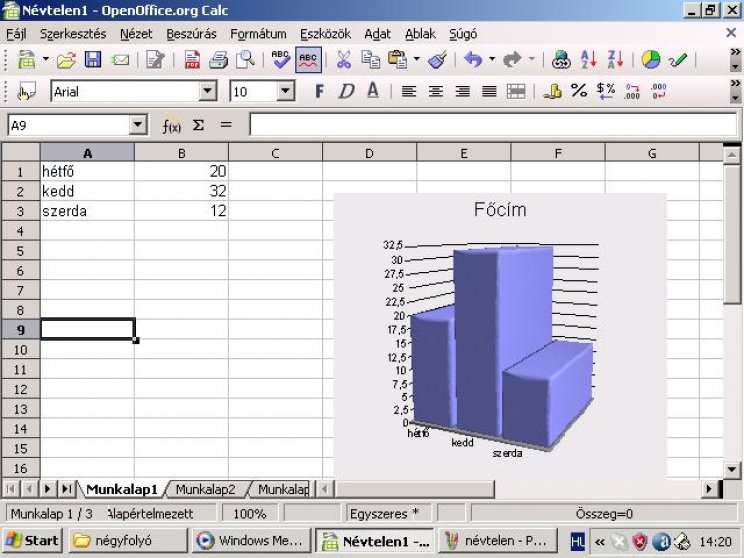Expand hidden formatting toolbar buttons
The height and width of the screenshot is (558, 744).
coord(735,90)
